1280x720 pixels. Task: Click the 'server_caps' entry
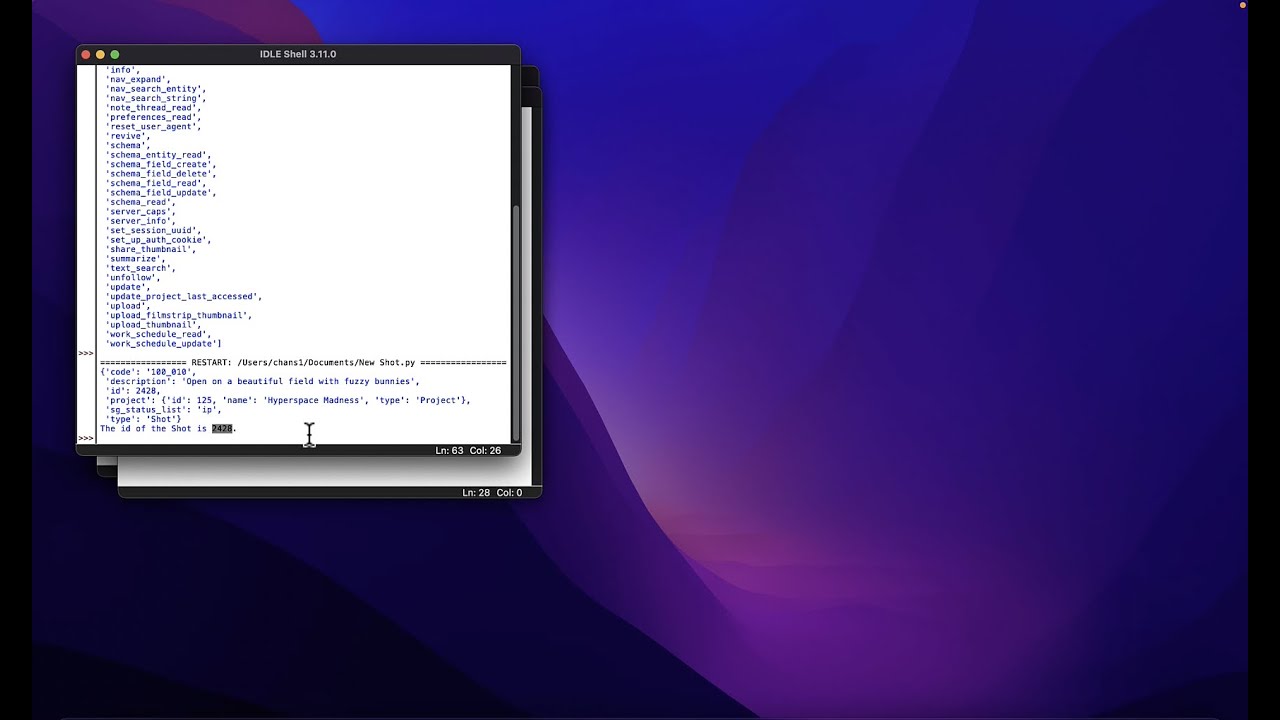[141, 212]
